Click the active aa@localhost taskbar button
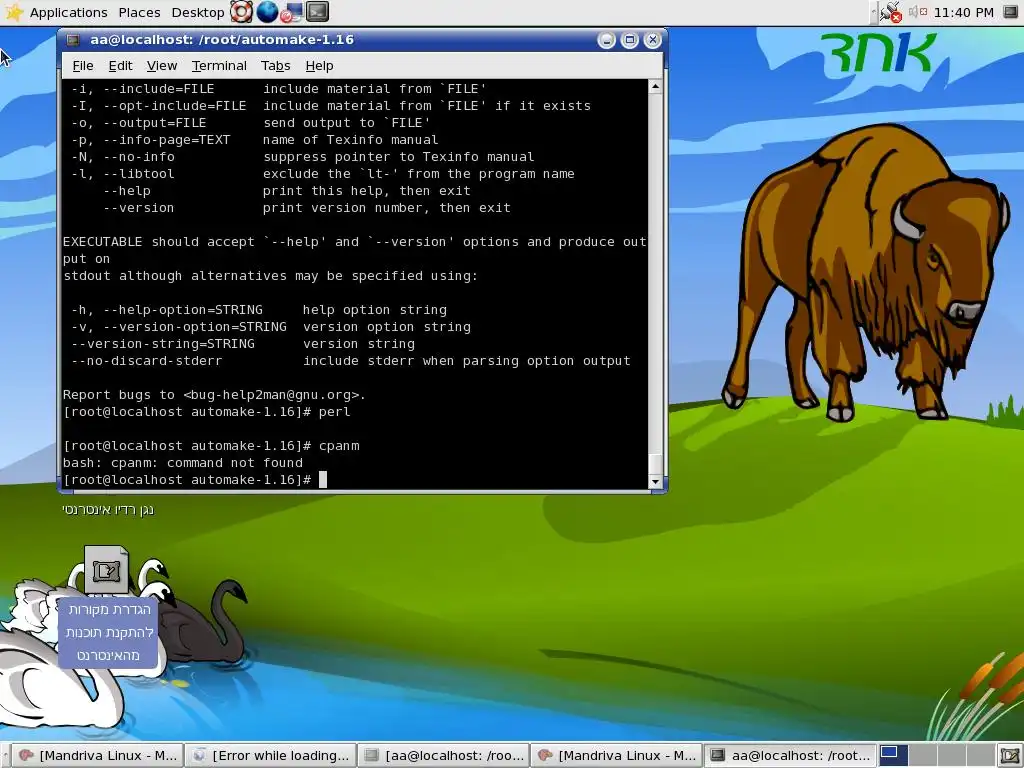 [x=790, y=756]
